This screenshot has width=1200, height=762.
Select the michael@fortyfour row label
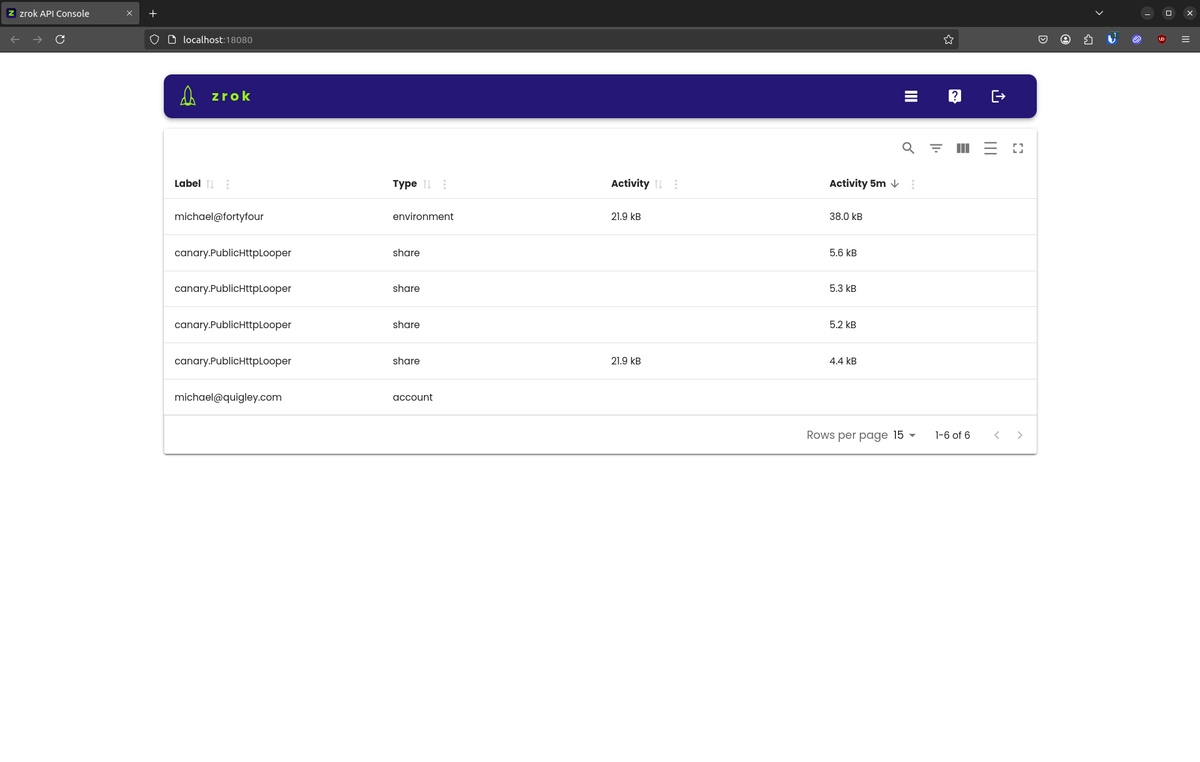(219, 216)
